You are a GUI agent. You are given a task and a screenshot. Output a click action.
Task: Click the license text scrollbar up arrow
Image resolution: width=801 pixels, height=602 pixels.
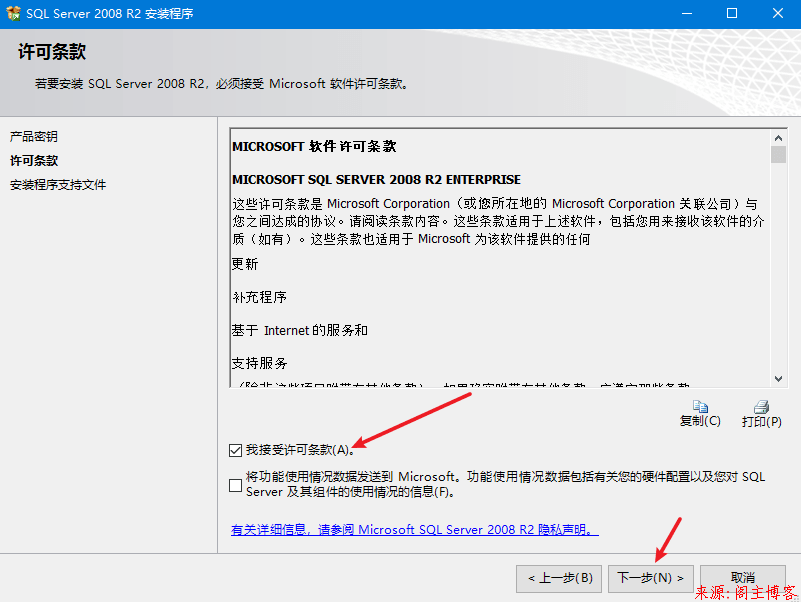point(778,138)
